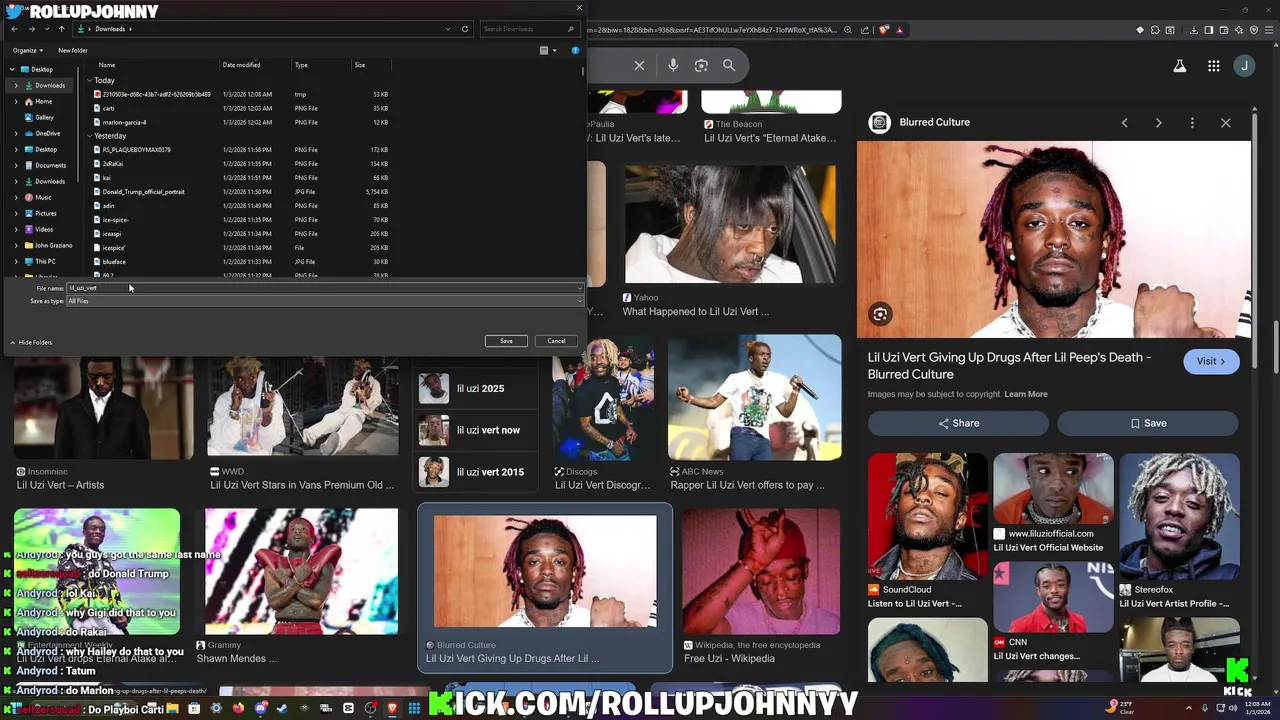Screen dimensions: 1280x720
Task: Click Hide Folders toggle
Action: (31, 342)
